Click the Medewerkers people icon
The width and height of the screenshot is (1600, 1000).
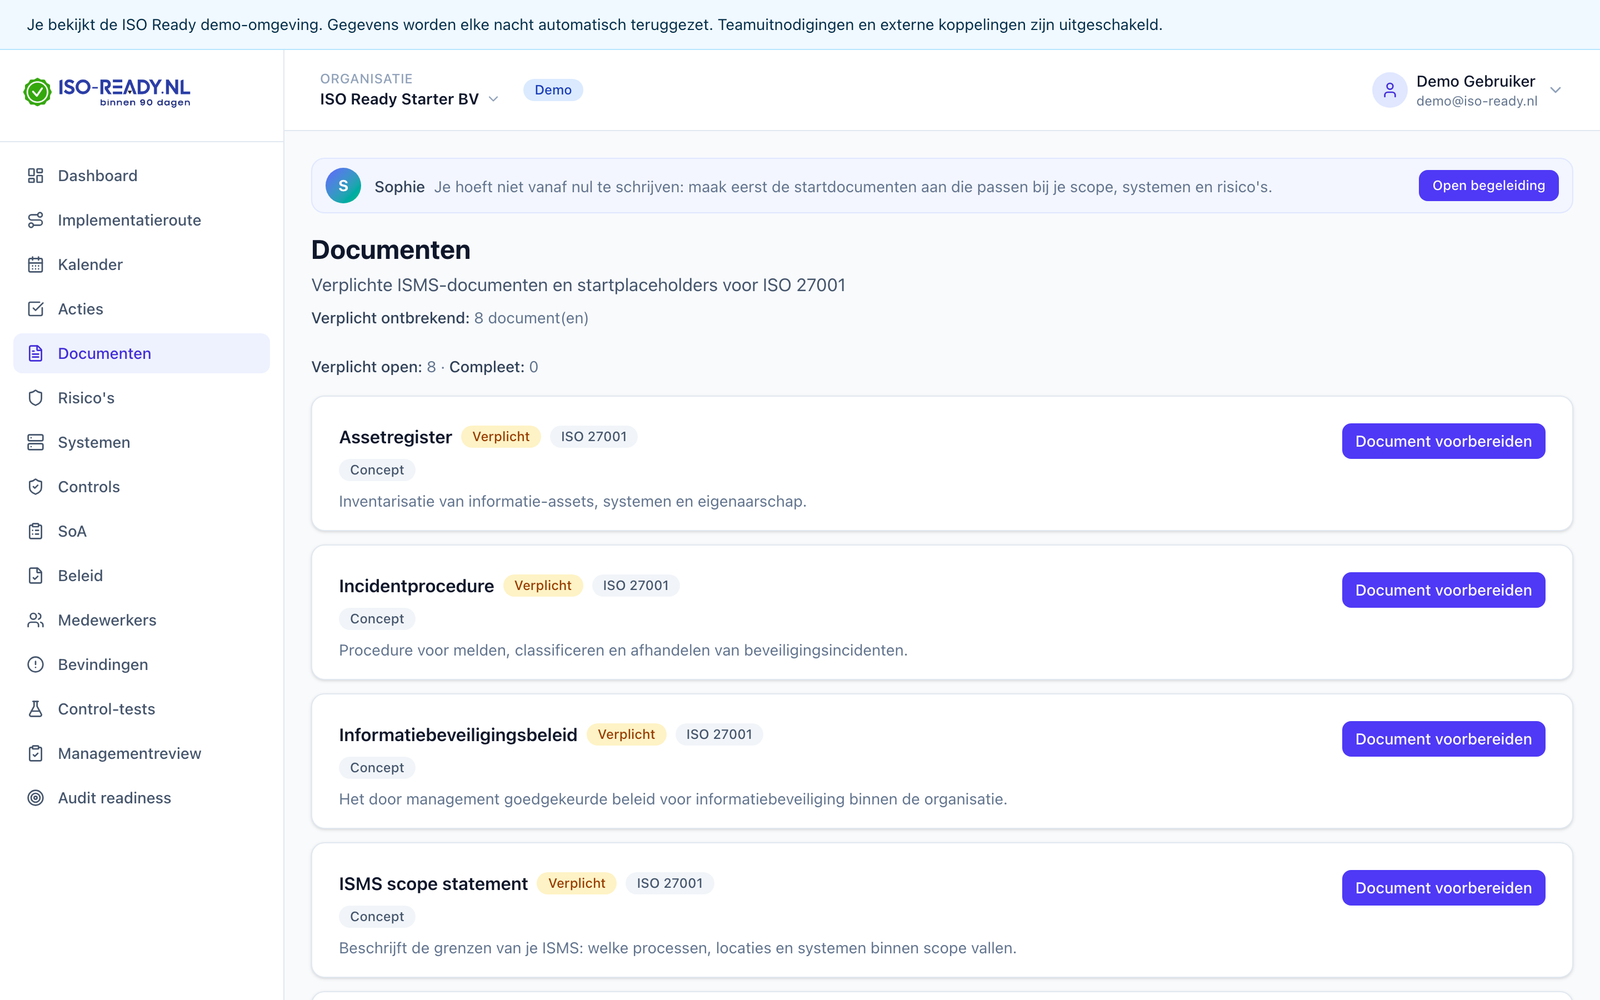tap(36, 620)
